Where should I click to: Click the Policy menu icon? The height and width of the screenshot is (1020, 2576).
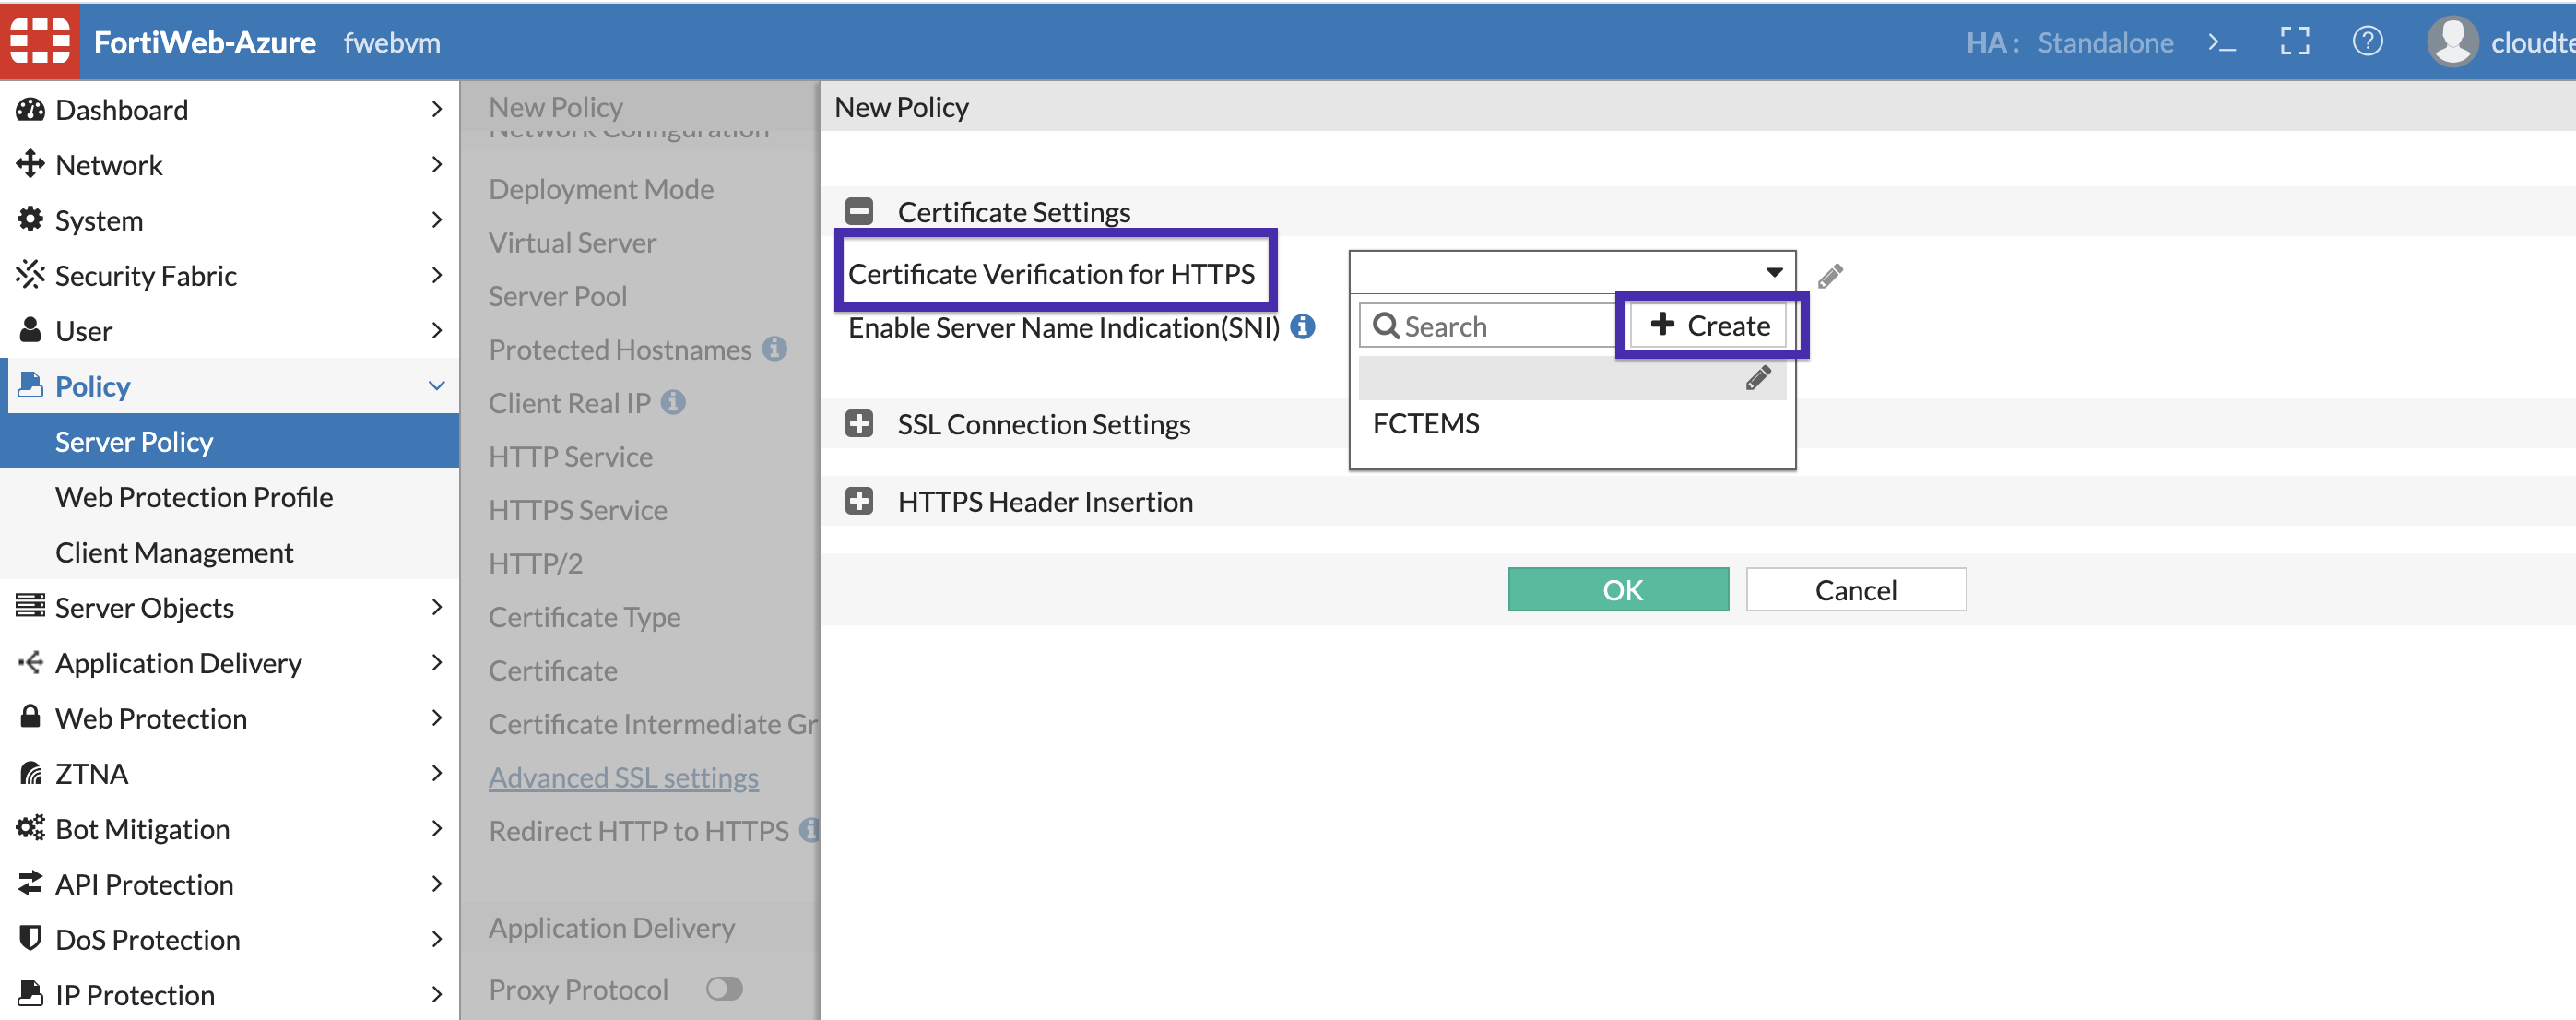click(x=31, y=385)
